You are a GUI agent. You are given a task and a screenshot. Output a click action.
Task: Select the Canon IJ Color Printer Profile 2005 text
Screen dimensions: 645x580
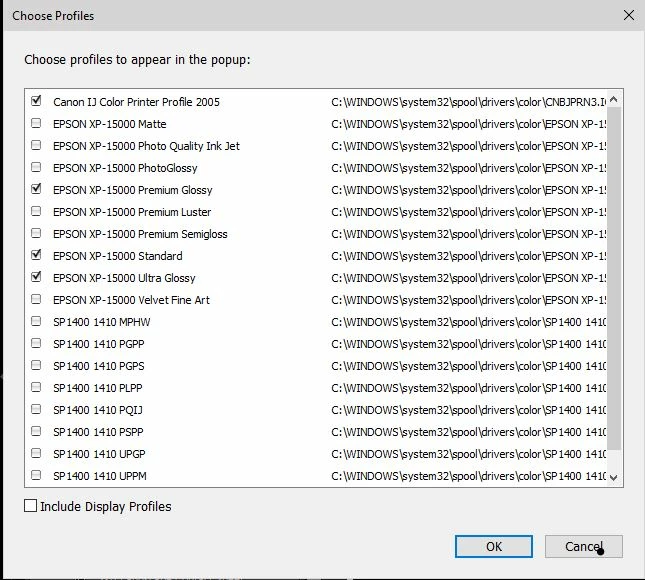pos(136,102)
